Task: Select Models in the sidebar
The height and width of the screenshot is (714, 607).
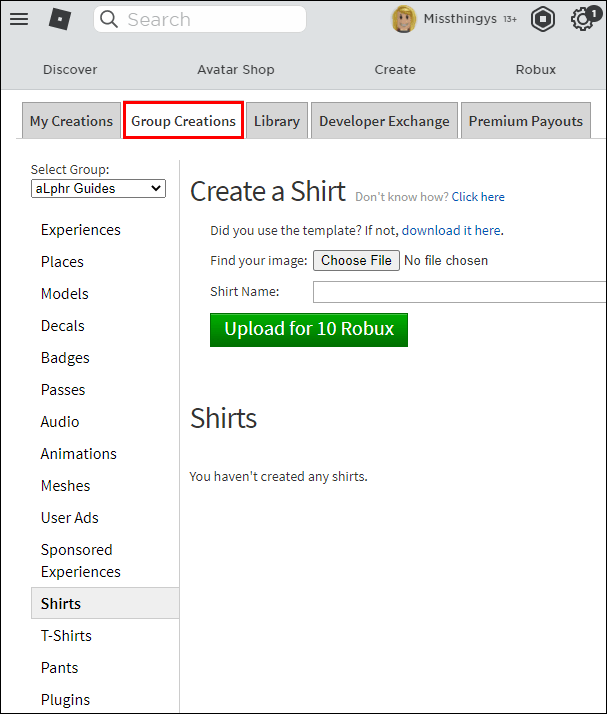Action: click(x=65, y=294)
